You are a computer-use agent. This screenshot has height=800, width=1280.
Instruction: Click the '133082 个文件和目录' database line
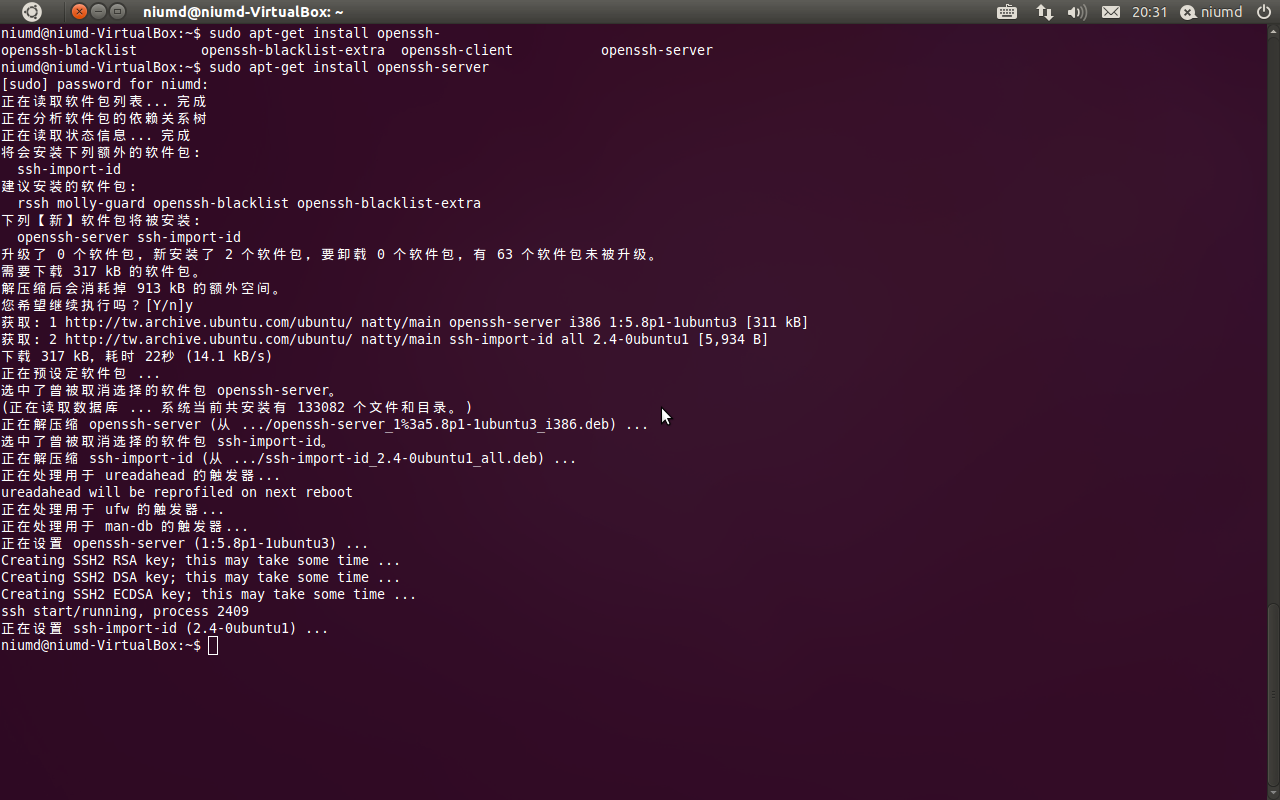point(237,407)
